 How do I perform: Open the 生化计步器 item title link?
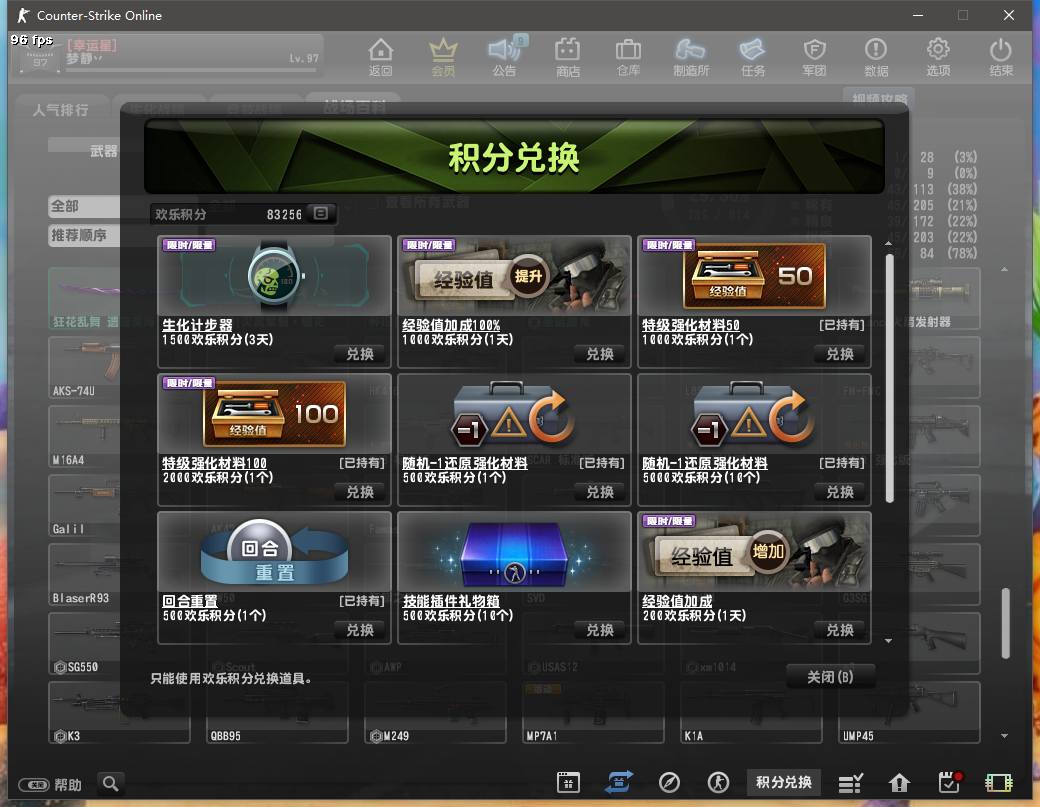pyautogui.click(x=198, y=325)
